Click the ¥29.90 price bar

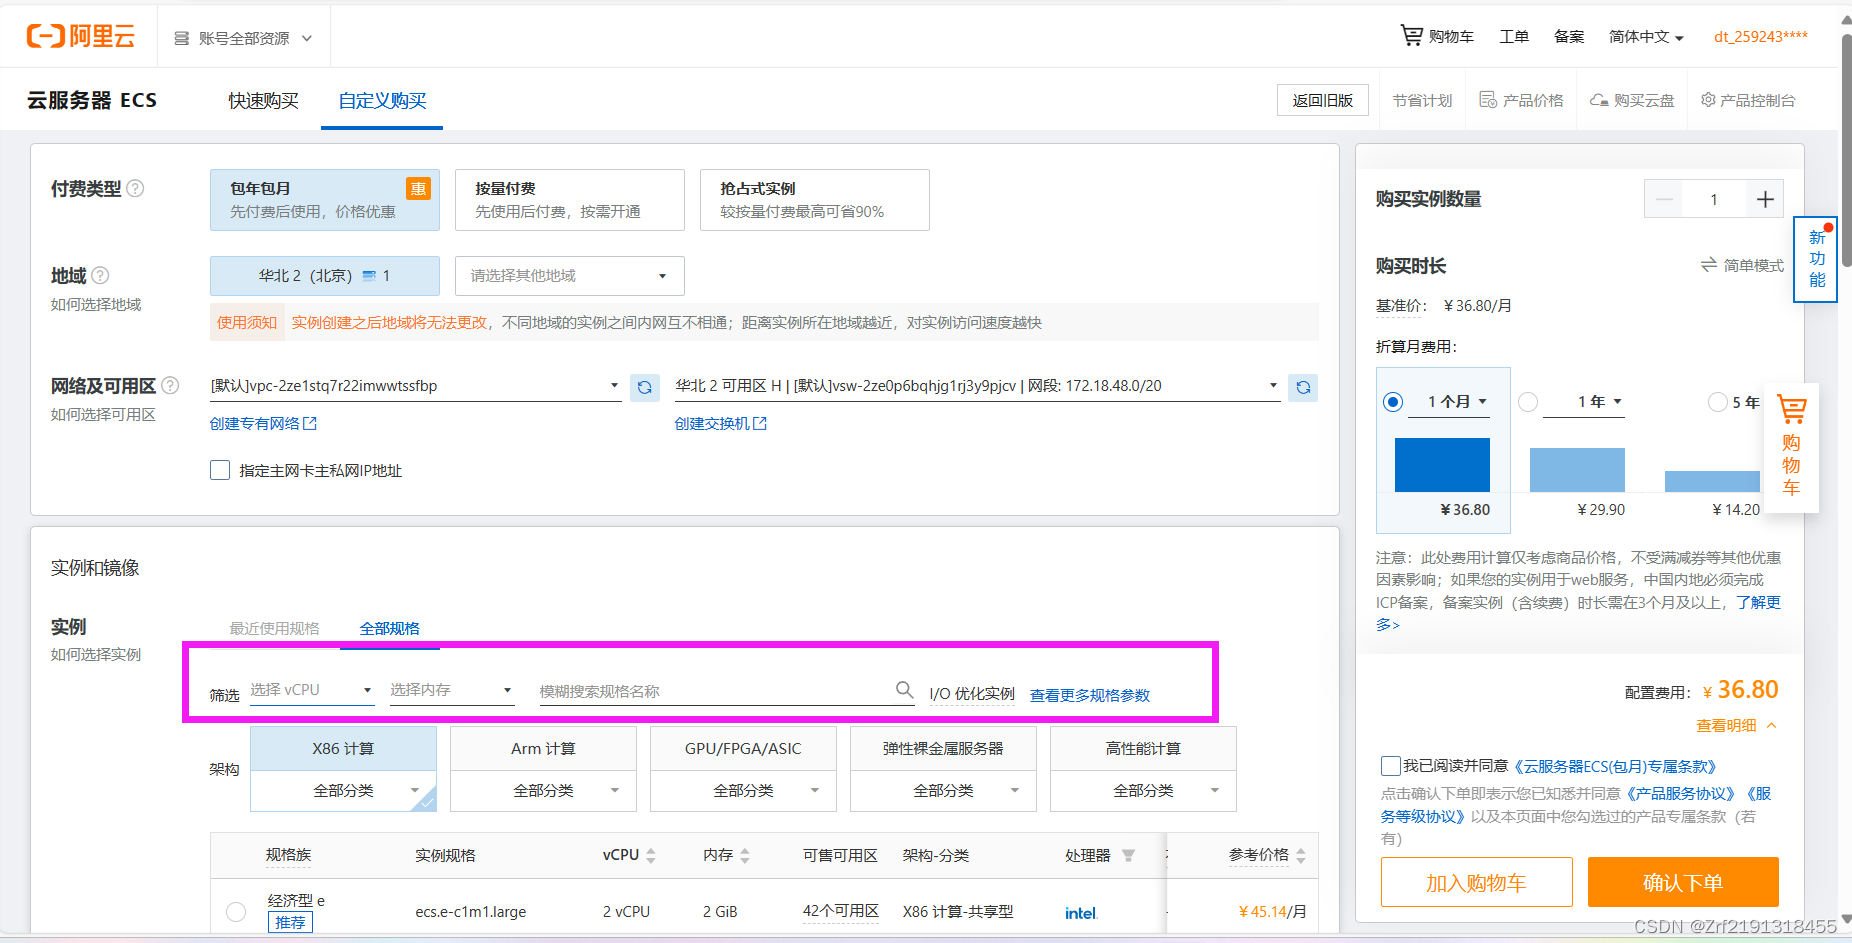pyautogui.click(x=1577, y=469)
